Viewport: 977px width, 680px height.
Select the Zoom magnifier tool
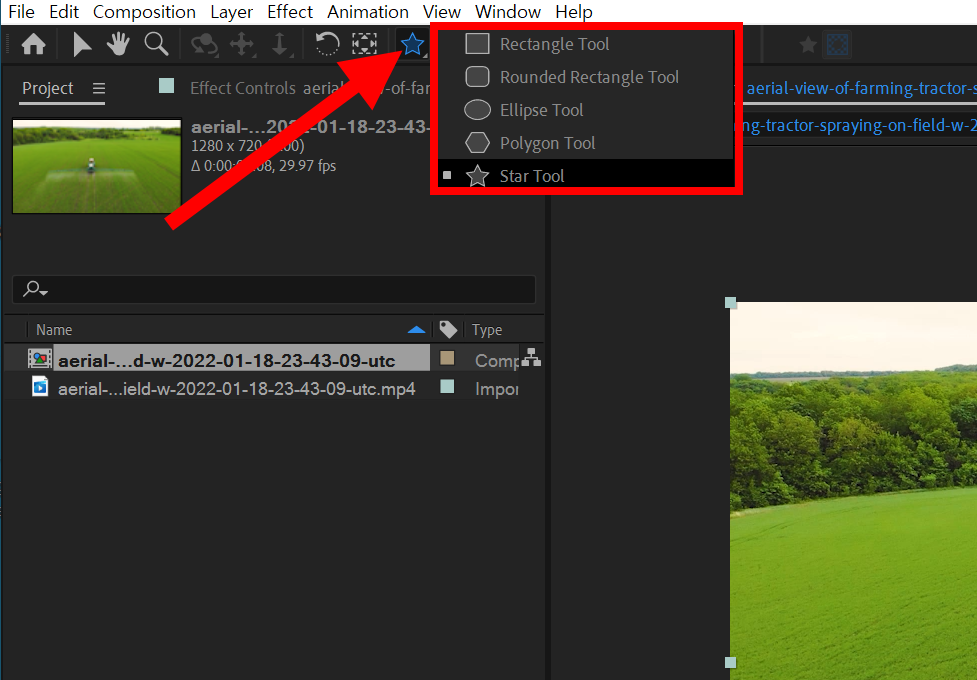click(x=156, y=44)
